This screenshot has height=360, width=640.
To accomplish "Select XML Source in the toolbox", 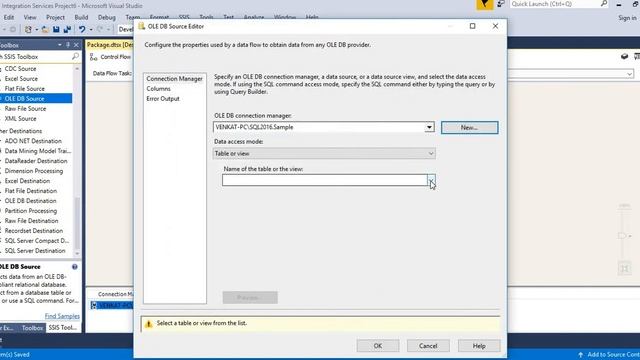I will [20, 119].
